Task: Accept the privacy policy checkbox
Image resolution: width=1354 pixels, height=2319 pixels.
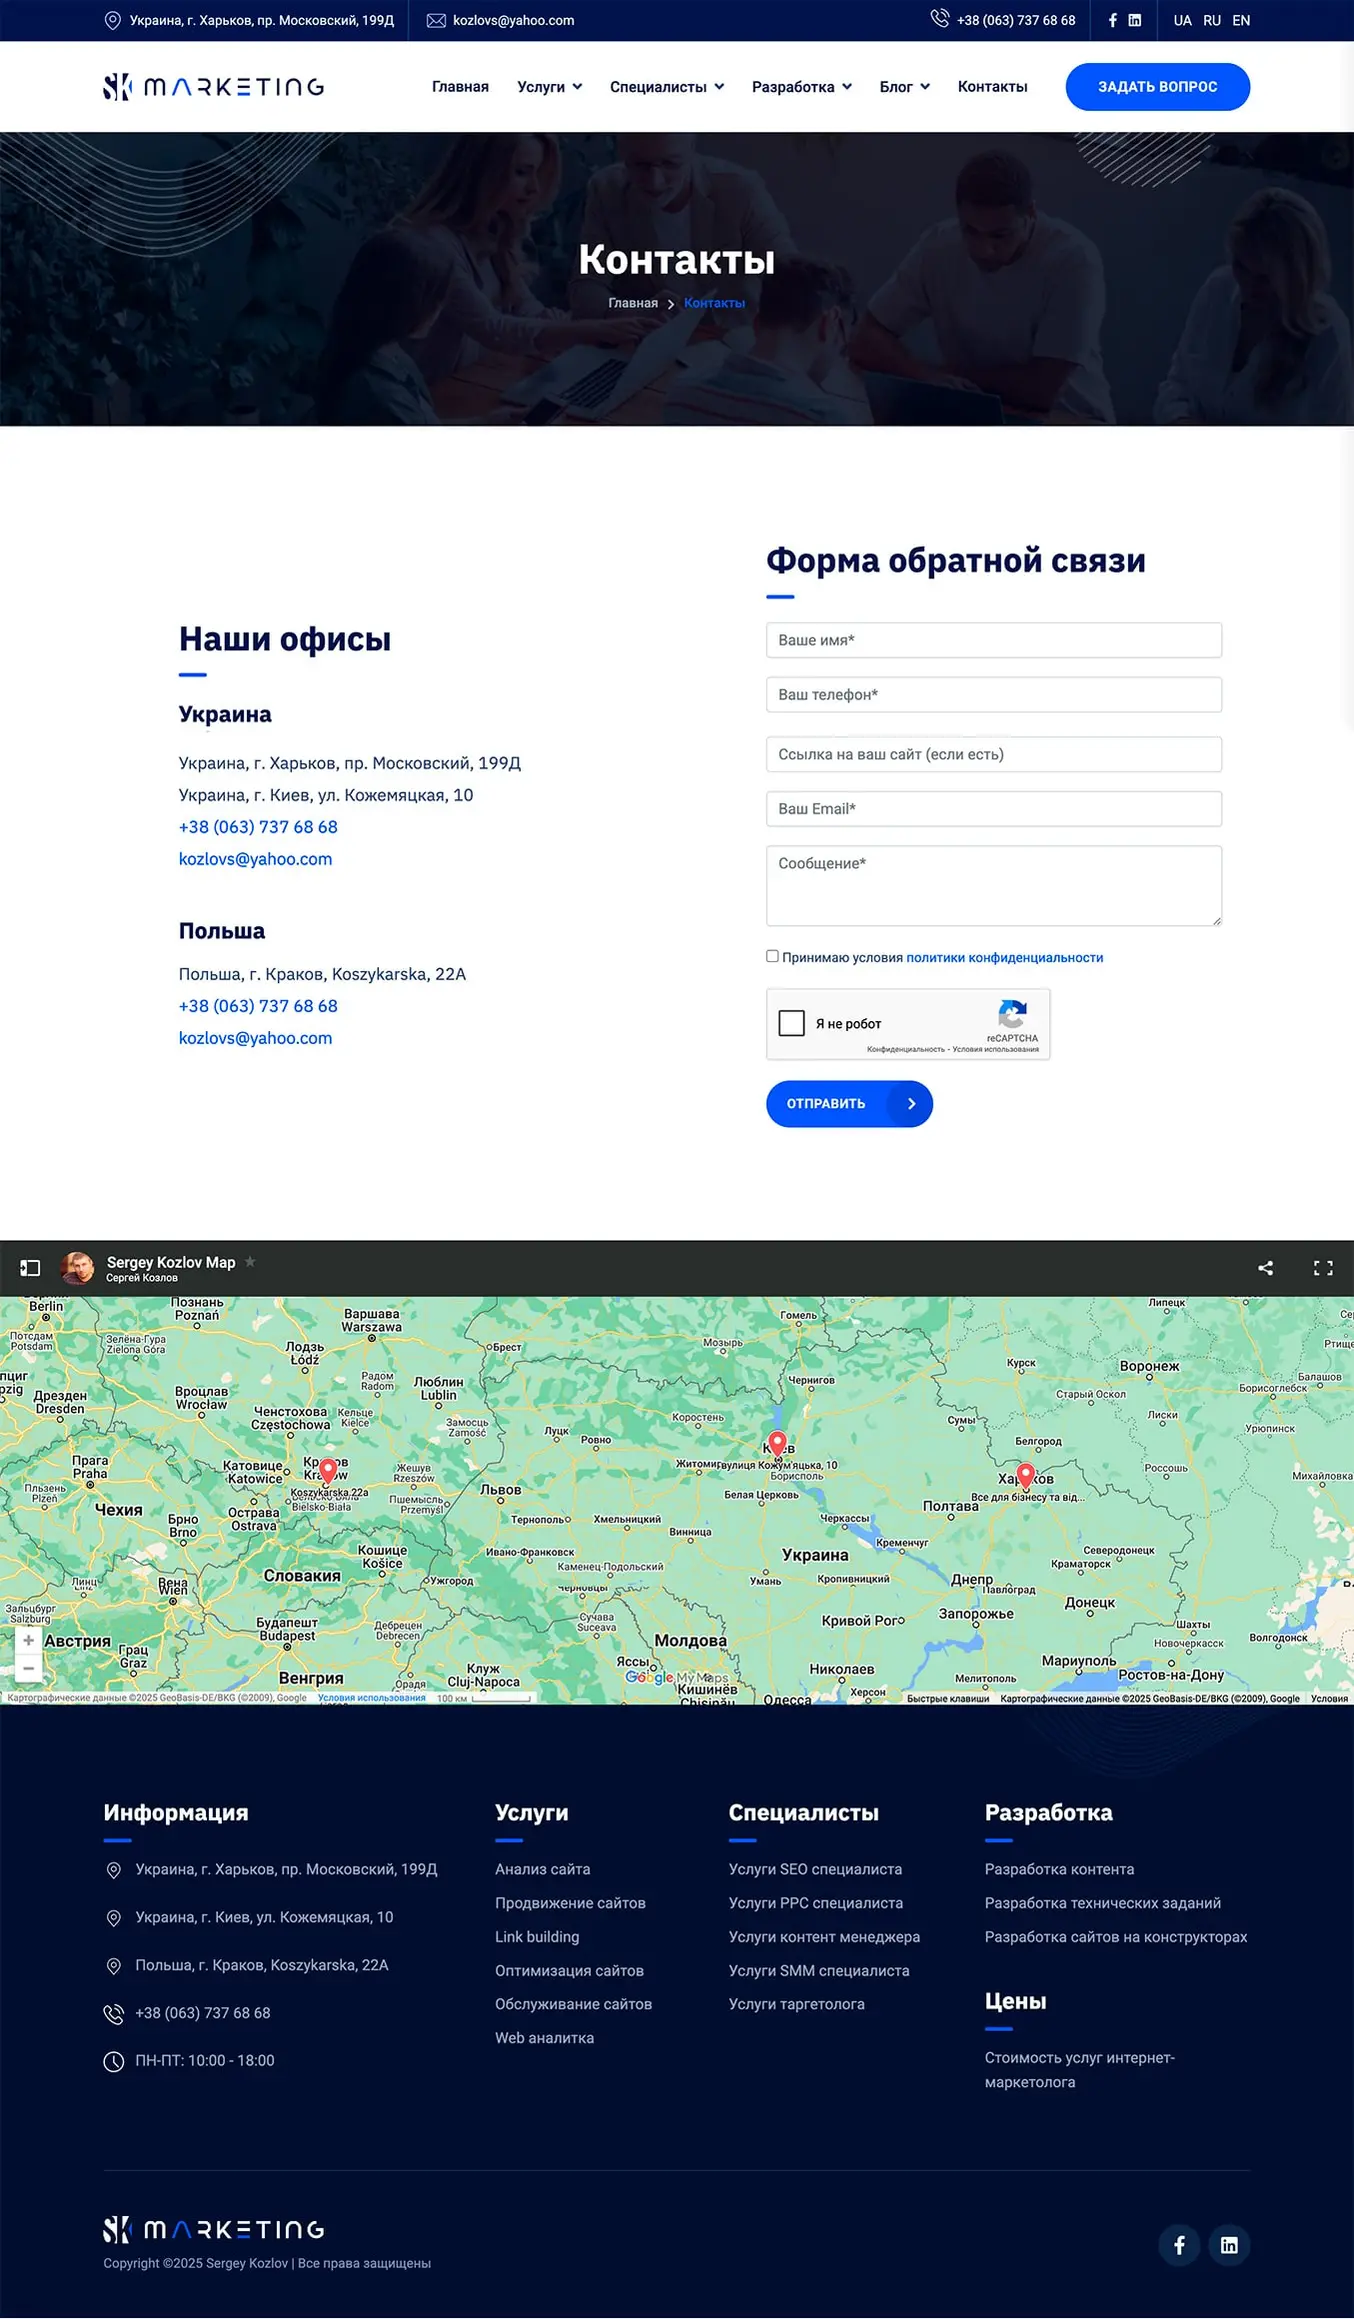Action: [x=772, y=956]
